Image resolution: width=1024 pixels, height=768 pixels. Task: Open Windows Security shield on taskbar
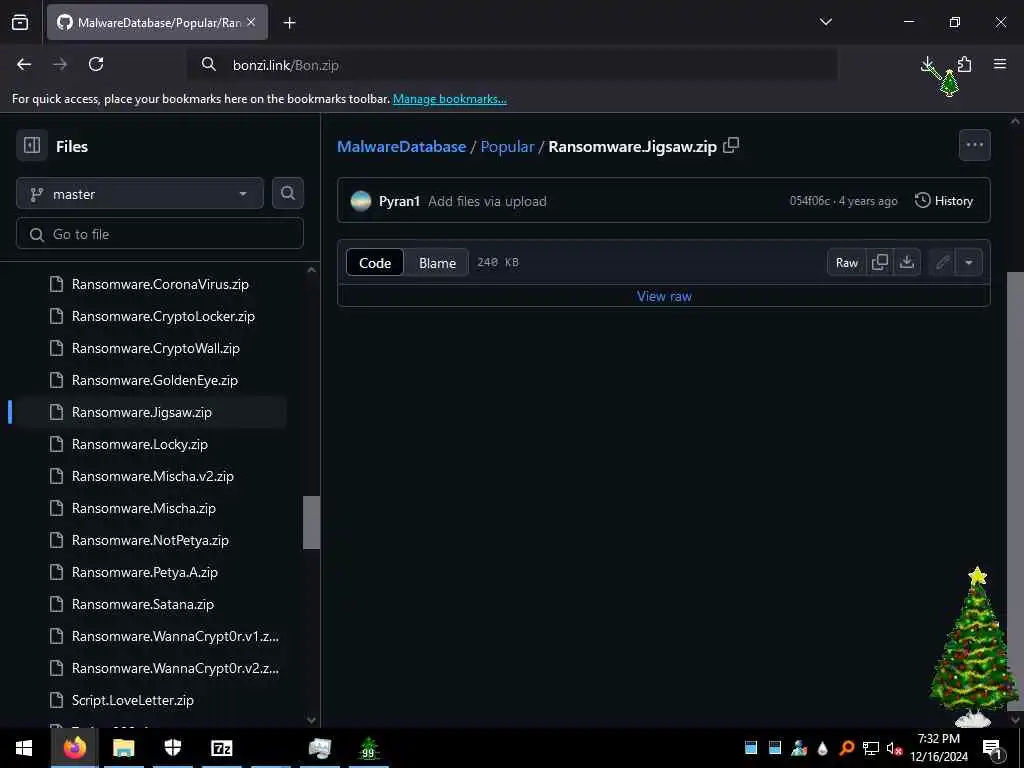(172, 748)
